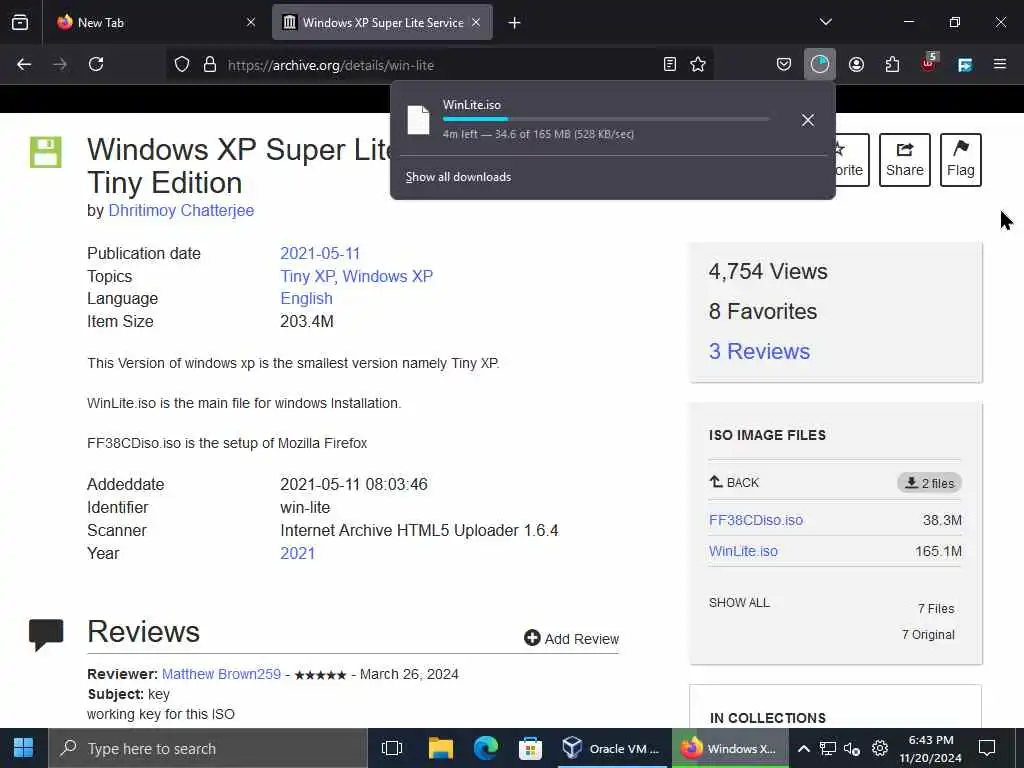The width and height of the screenshot is (1024, 768).
Task: Open Microsoft Store from taskbar
Action: point(530,748)
